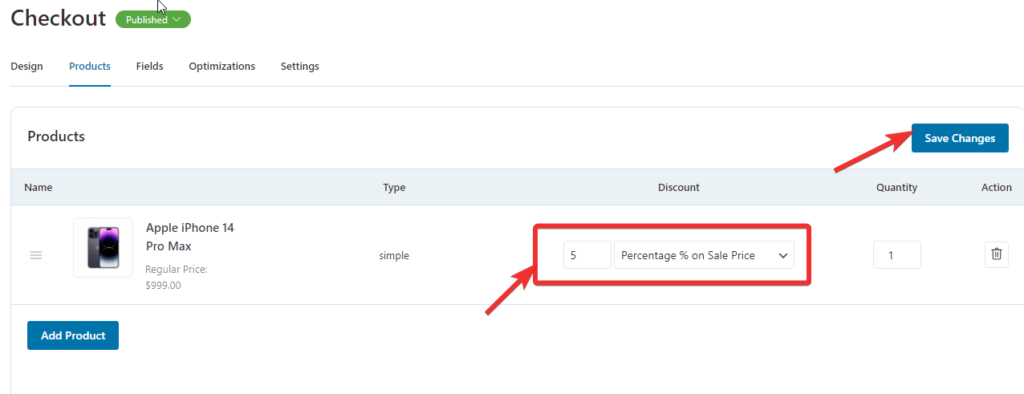
Task: Open the Optimizations tab
Action: click(x=222, y=66)
